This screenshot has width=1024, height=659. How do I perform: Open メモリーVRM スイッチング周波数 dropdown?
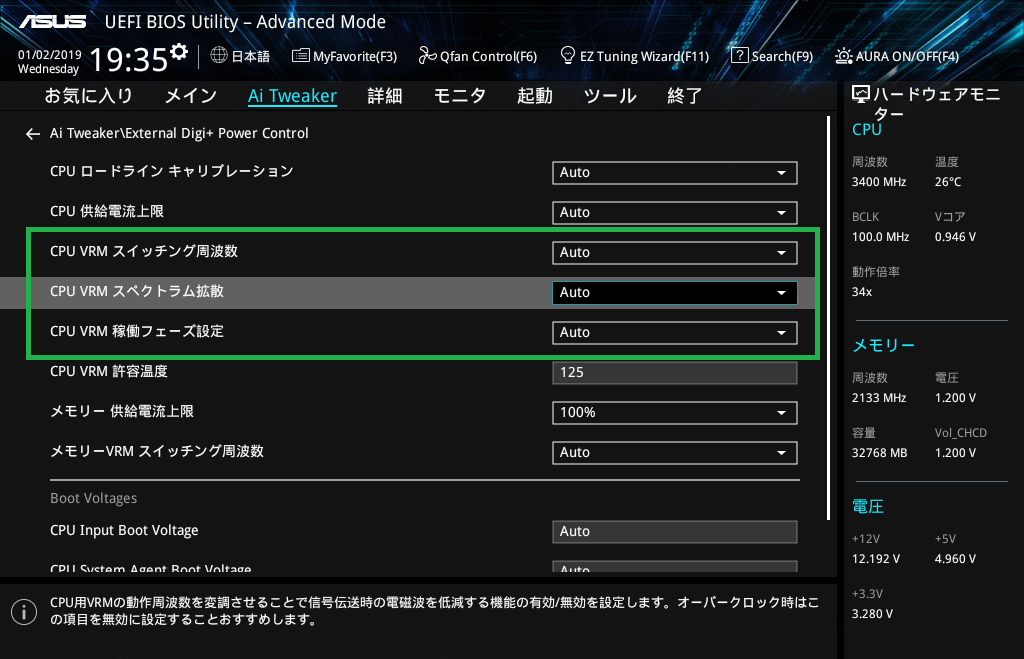tap(675, 453)
